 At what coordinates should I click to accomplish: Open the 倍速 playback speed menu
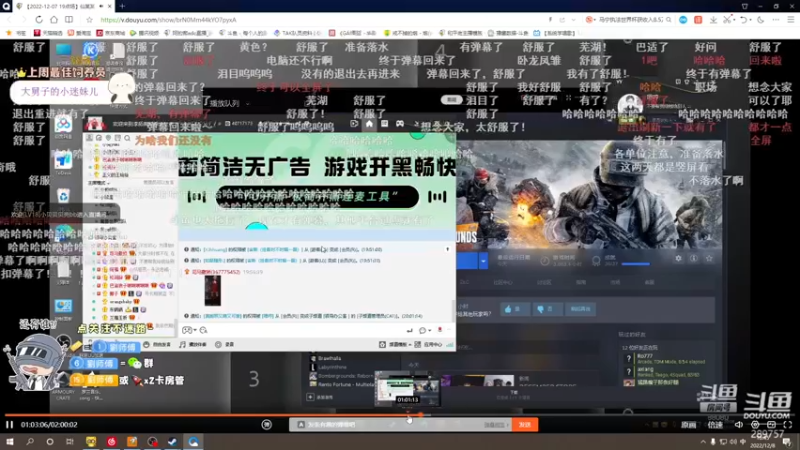pos(715,424)
